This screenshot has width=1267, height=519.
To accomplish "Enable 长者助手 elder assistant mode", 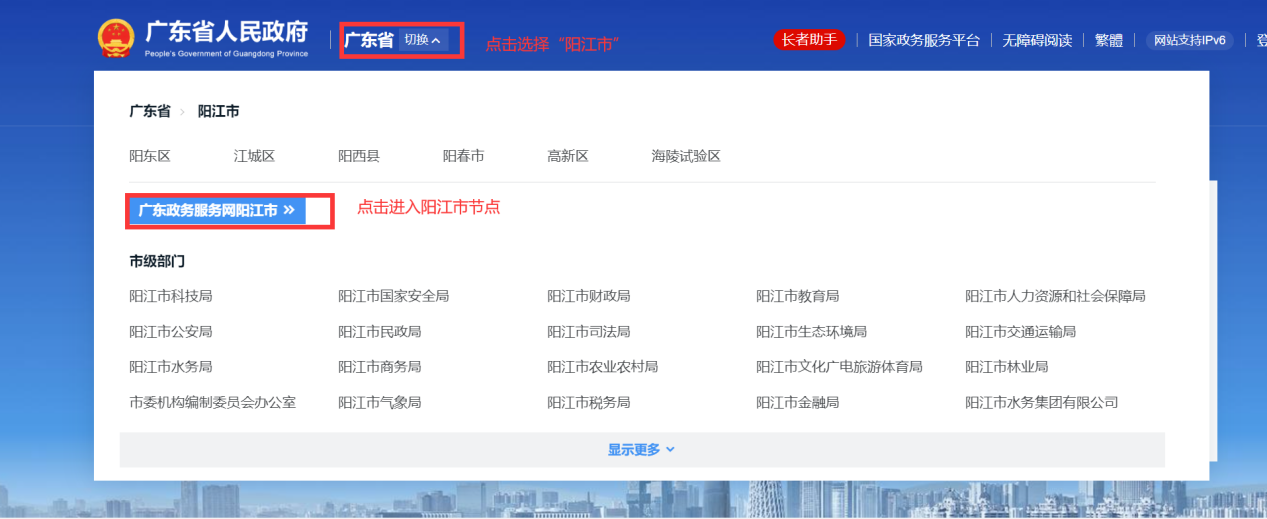I will click(809, 40).
